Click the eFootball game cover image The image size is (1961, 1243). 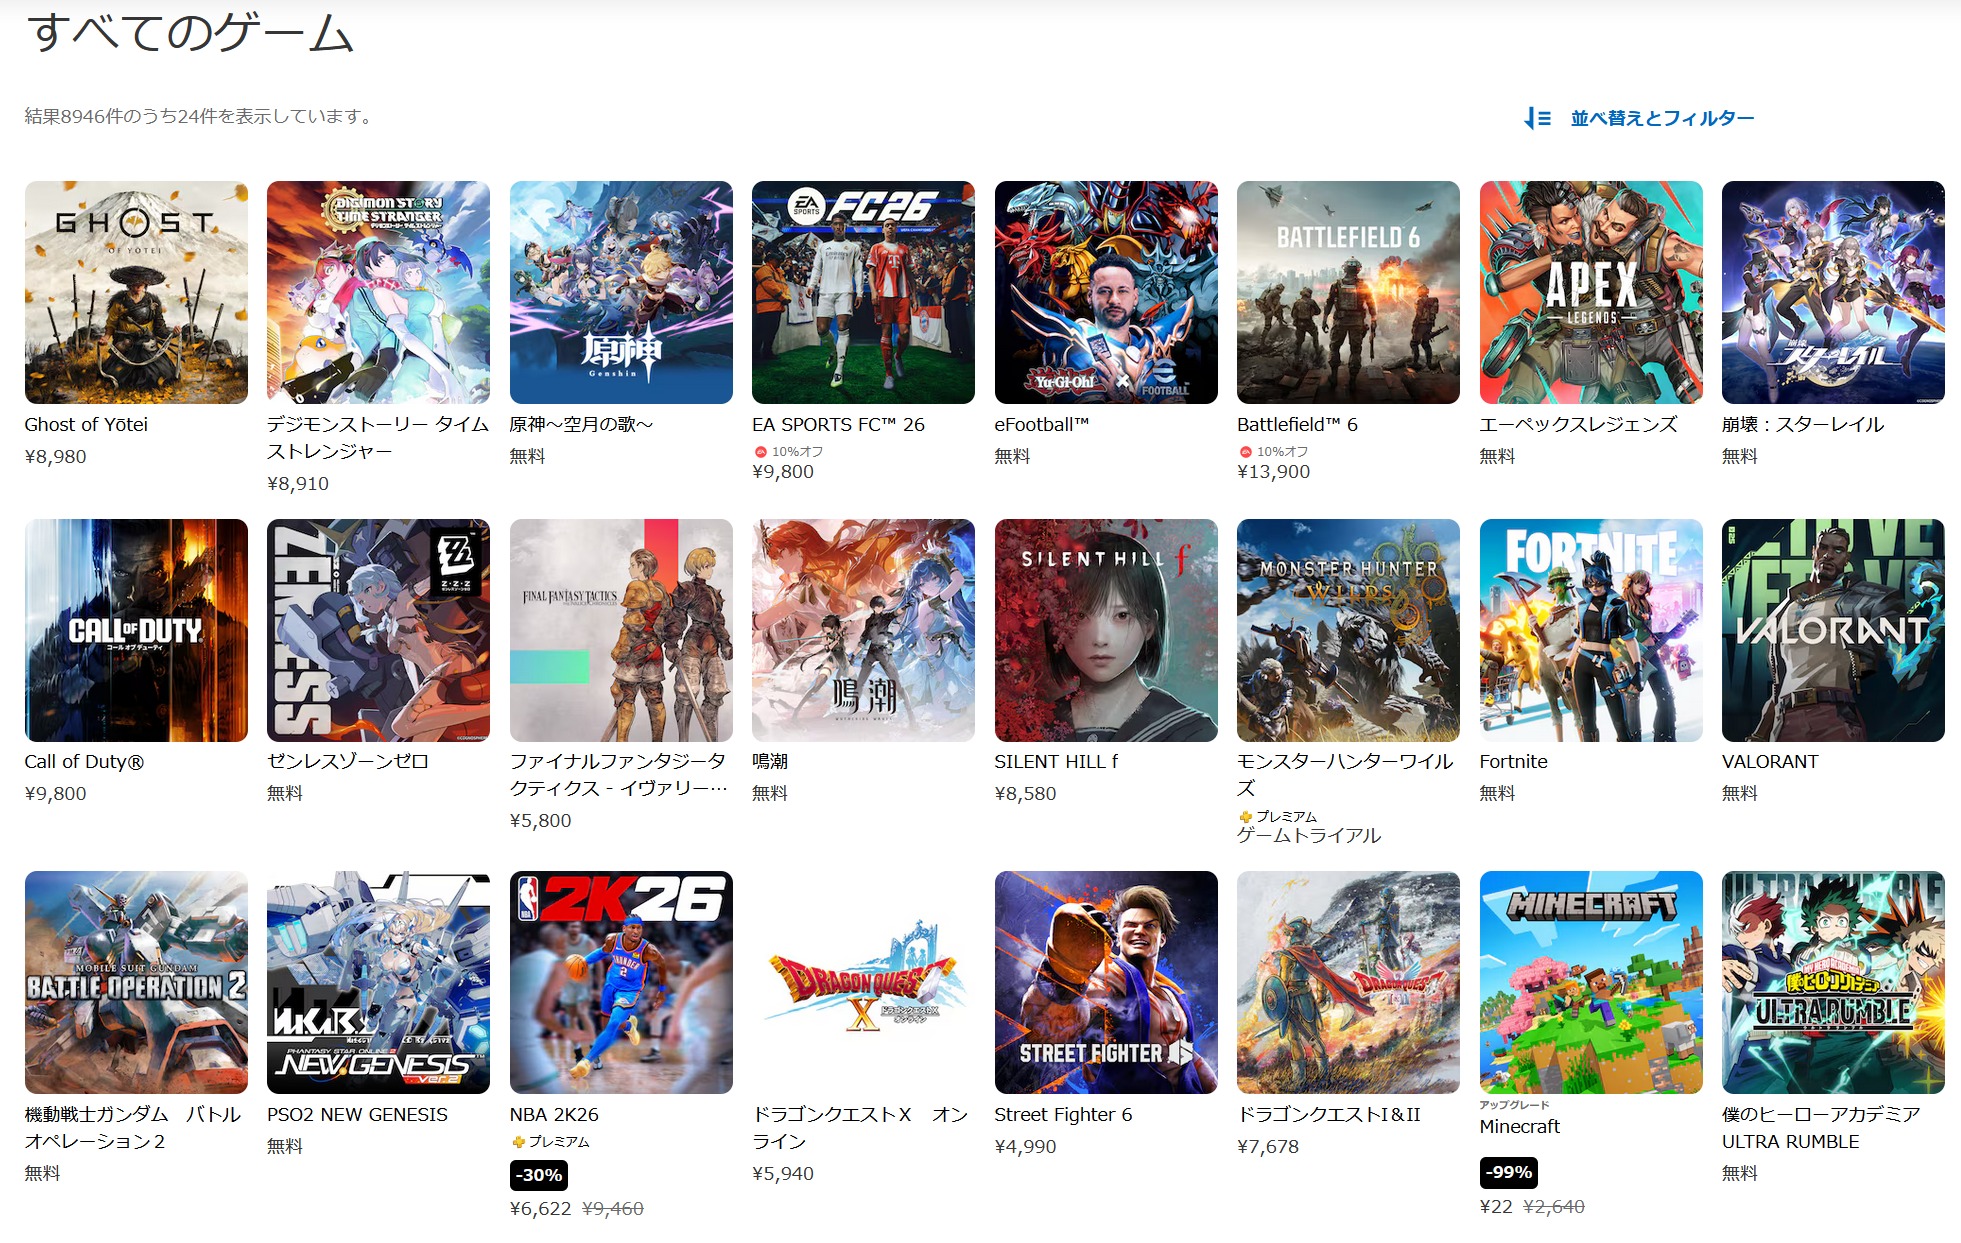point(1106,292)
